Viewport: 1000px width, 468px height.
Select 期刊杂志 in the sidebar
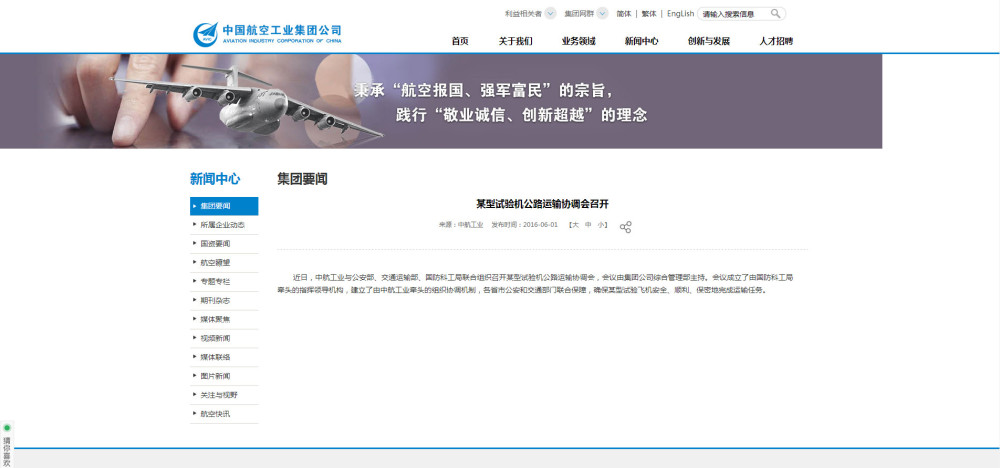point(224,300)
